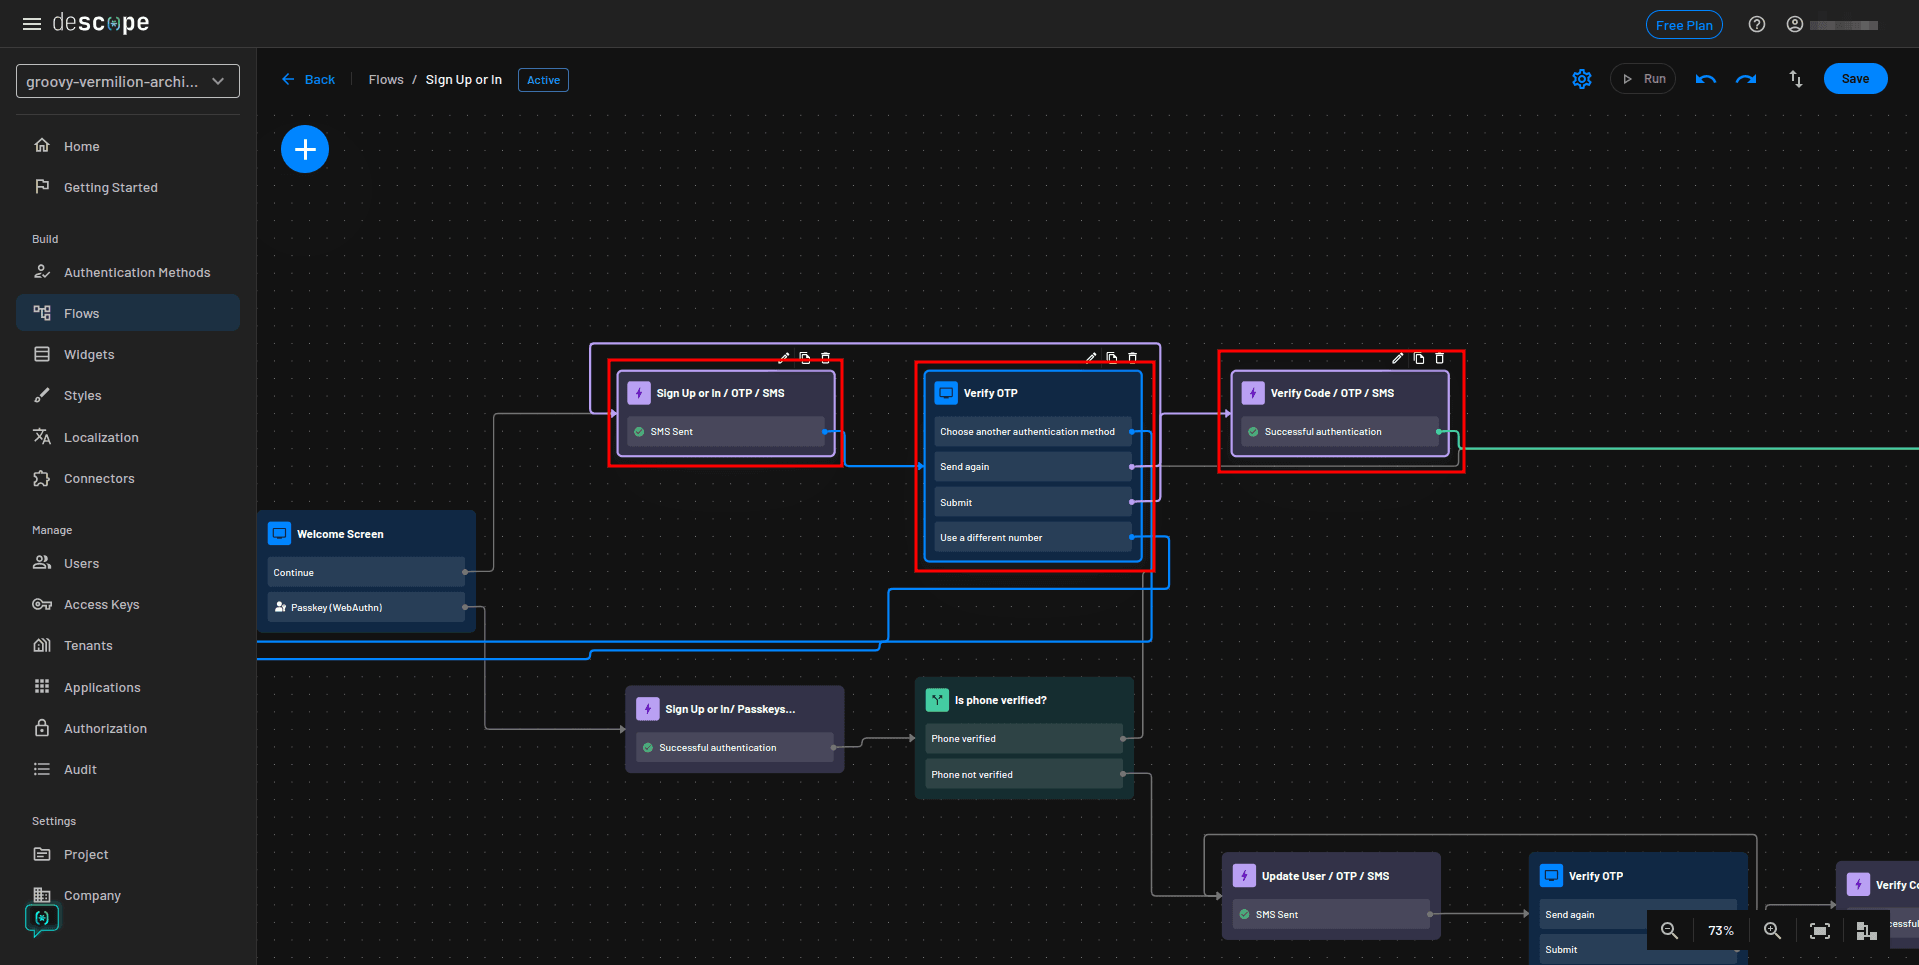The image size is (1919, 965).
Task: Click the Save button
Action: 1855,78
